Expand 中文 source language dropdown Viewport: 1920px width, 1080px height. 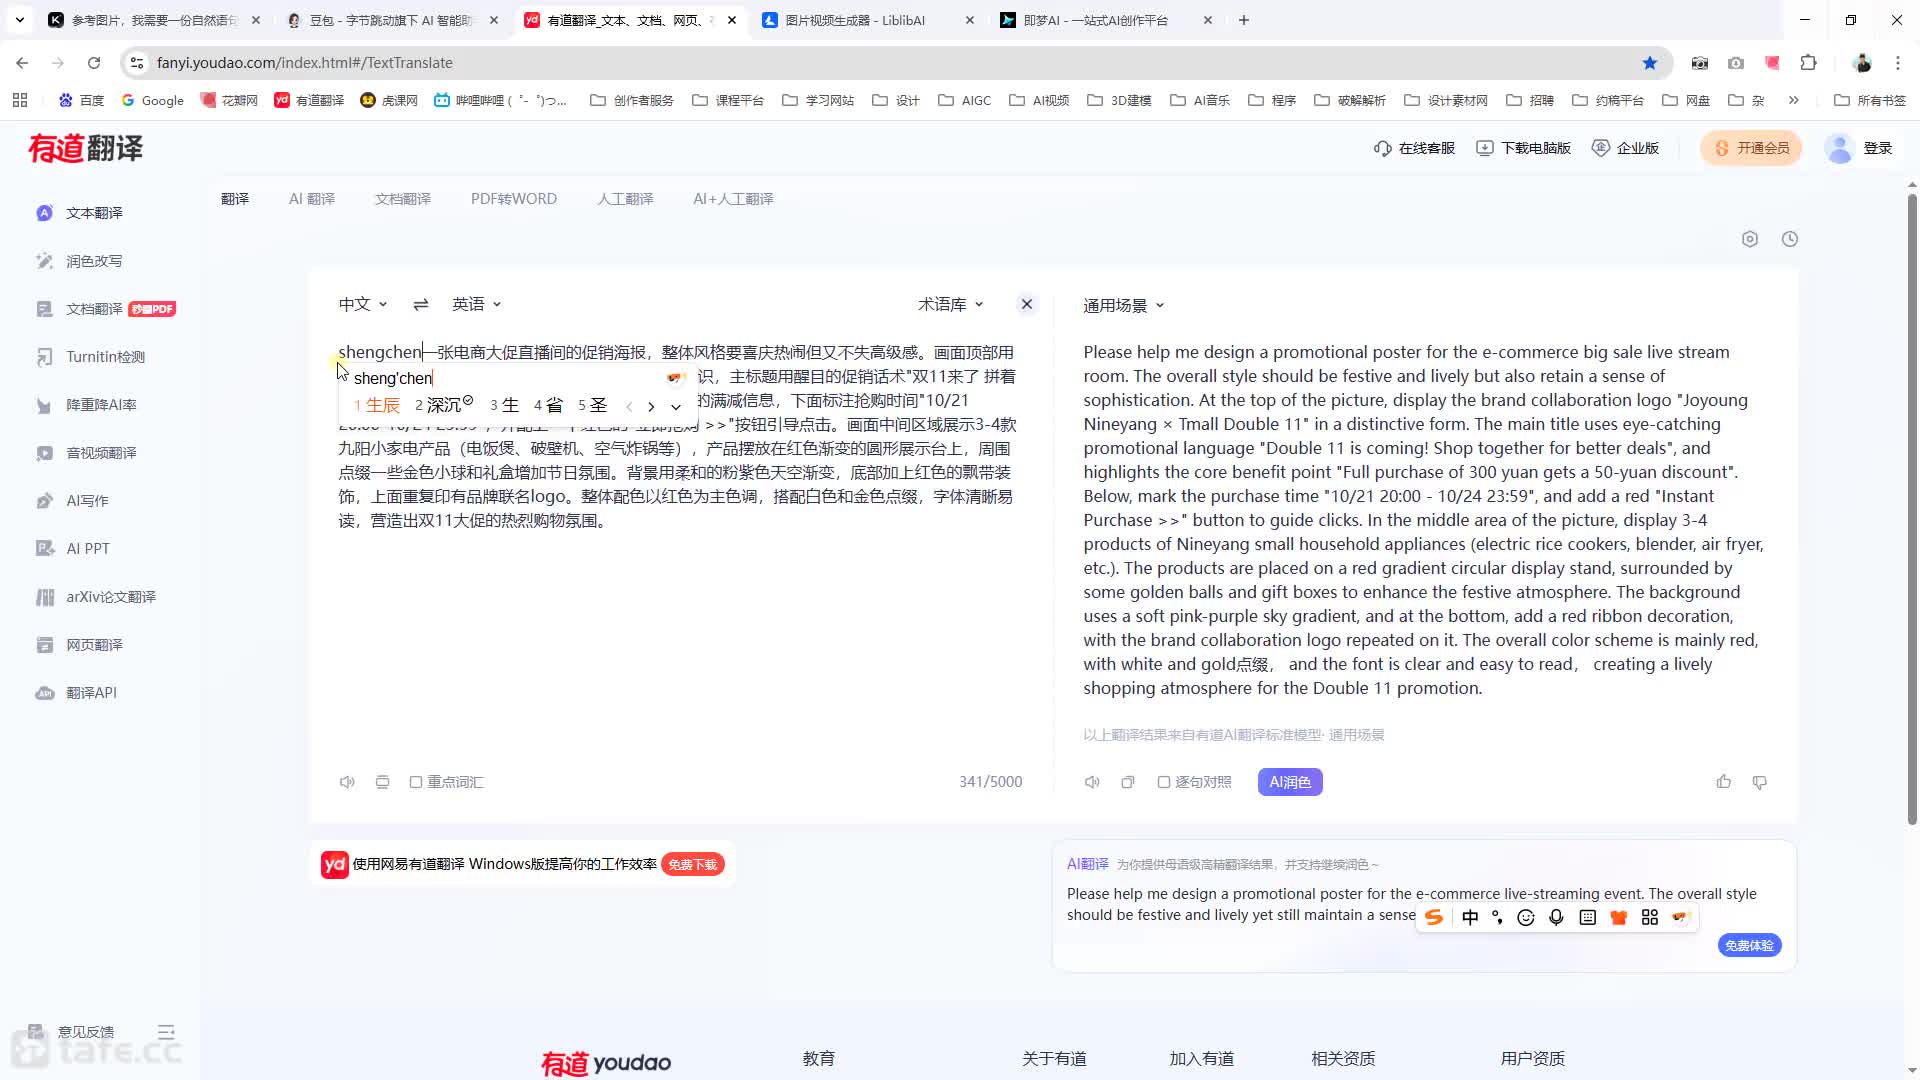[x=363, y=304]
